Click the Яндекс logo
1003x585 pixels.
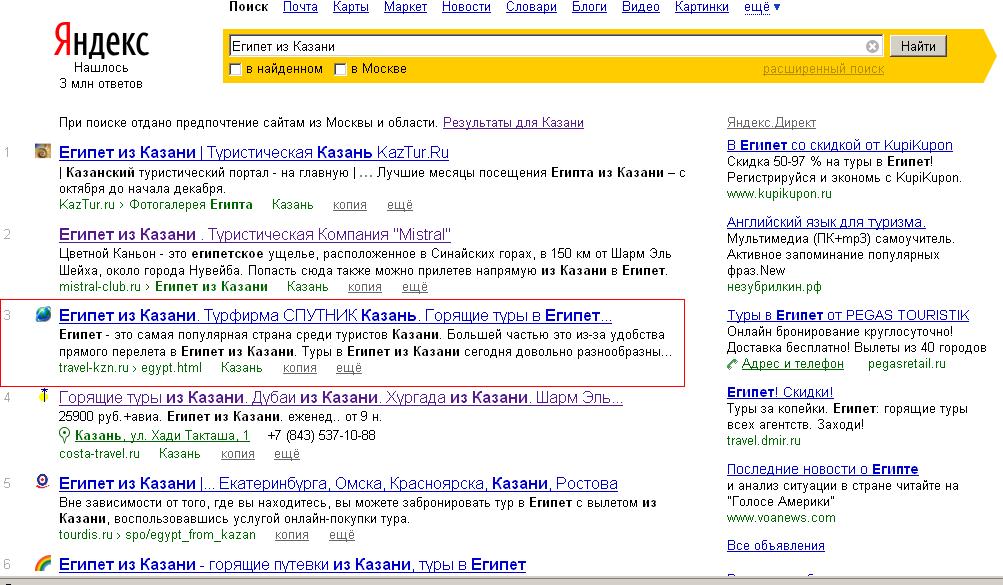101,42
